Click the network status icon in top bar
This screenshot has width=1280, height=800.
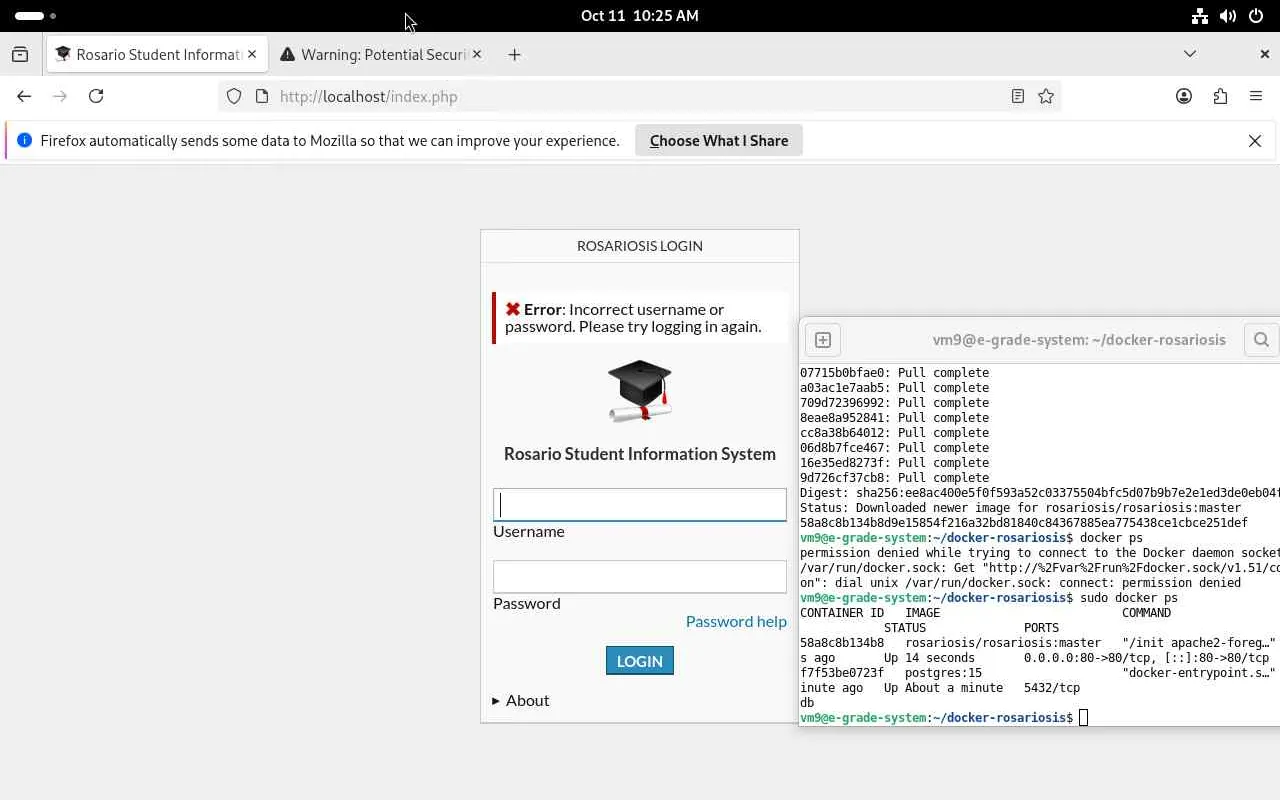click(x=1200, y=16)
